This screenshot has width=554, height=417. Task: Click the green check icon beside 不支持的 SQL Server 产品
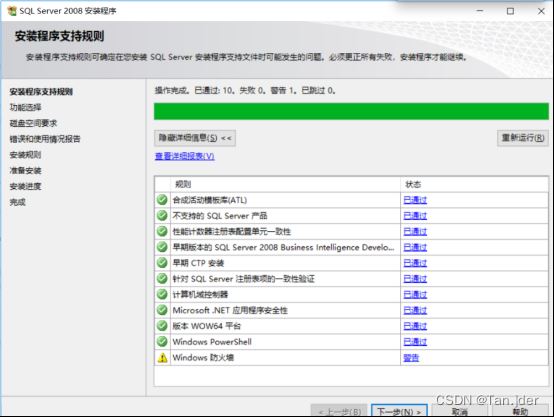[162, 216]
